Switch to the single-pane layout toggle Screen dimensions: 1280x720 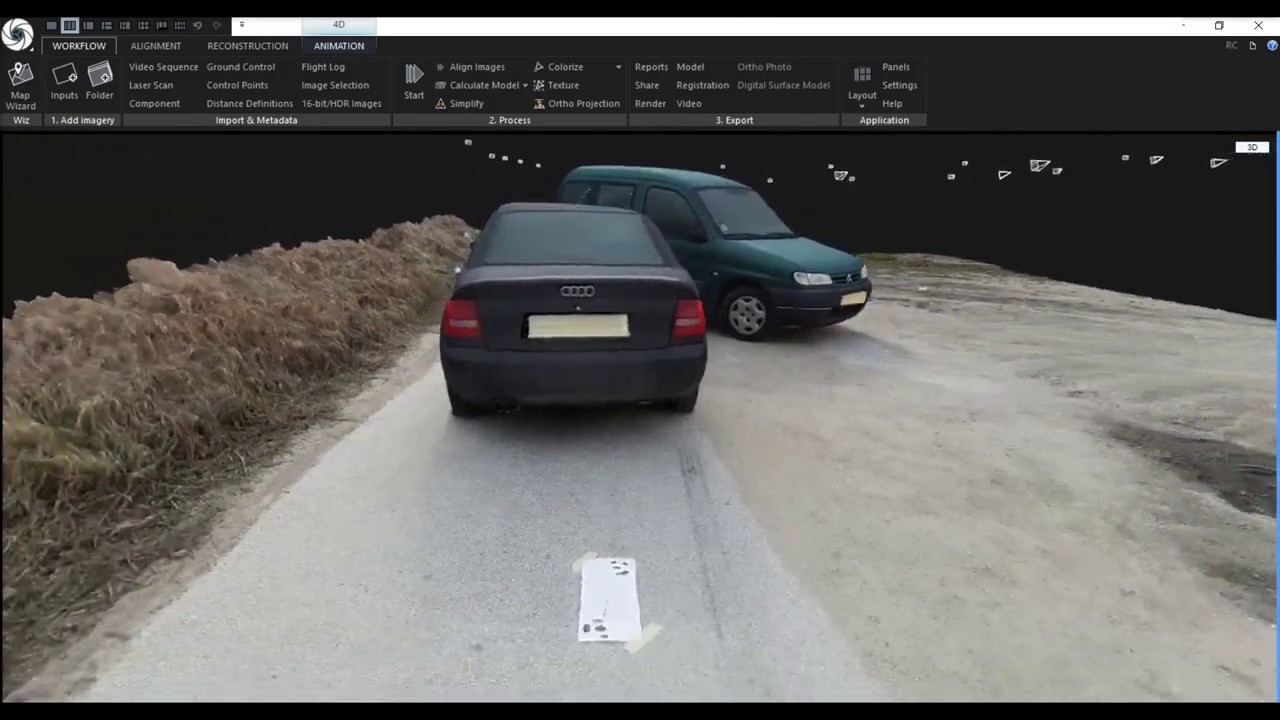point(51,25)
